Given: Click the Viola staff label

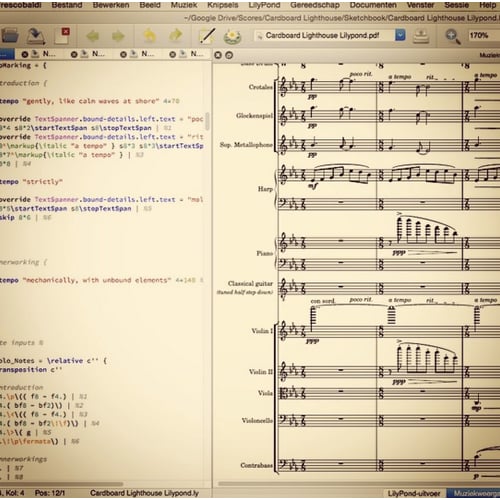Looking at the screenshot, I should pyautogui.click(x=265, y=393).
